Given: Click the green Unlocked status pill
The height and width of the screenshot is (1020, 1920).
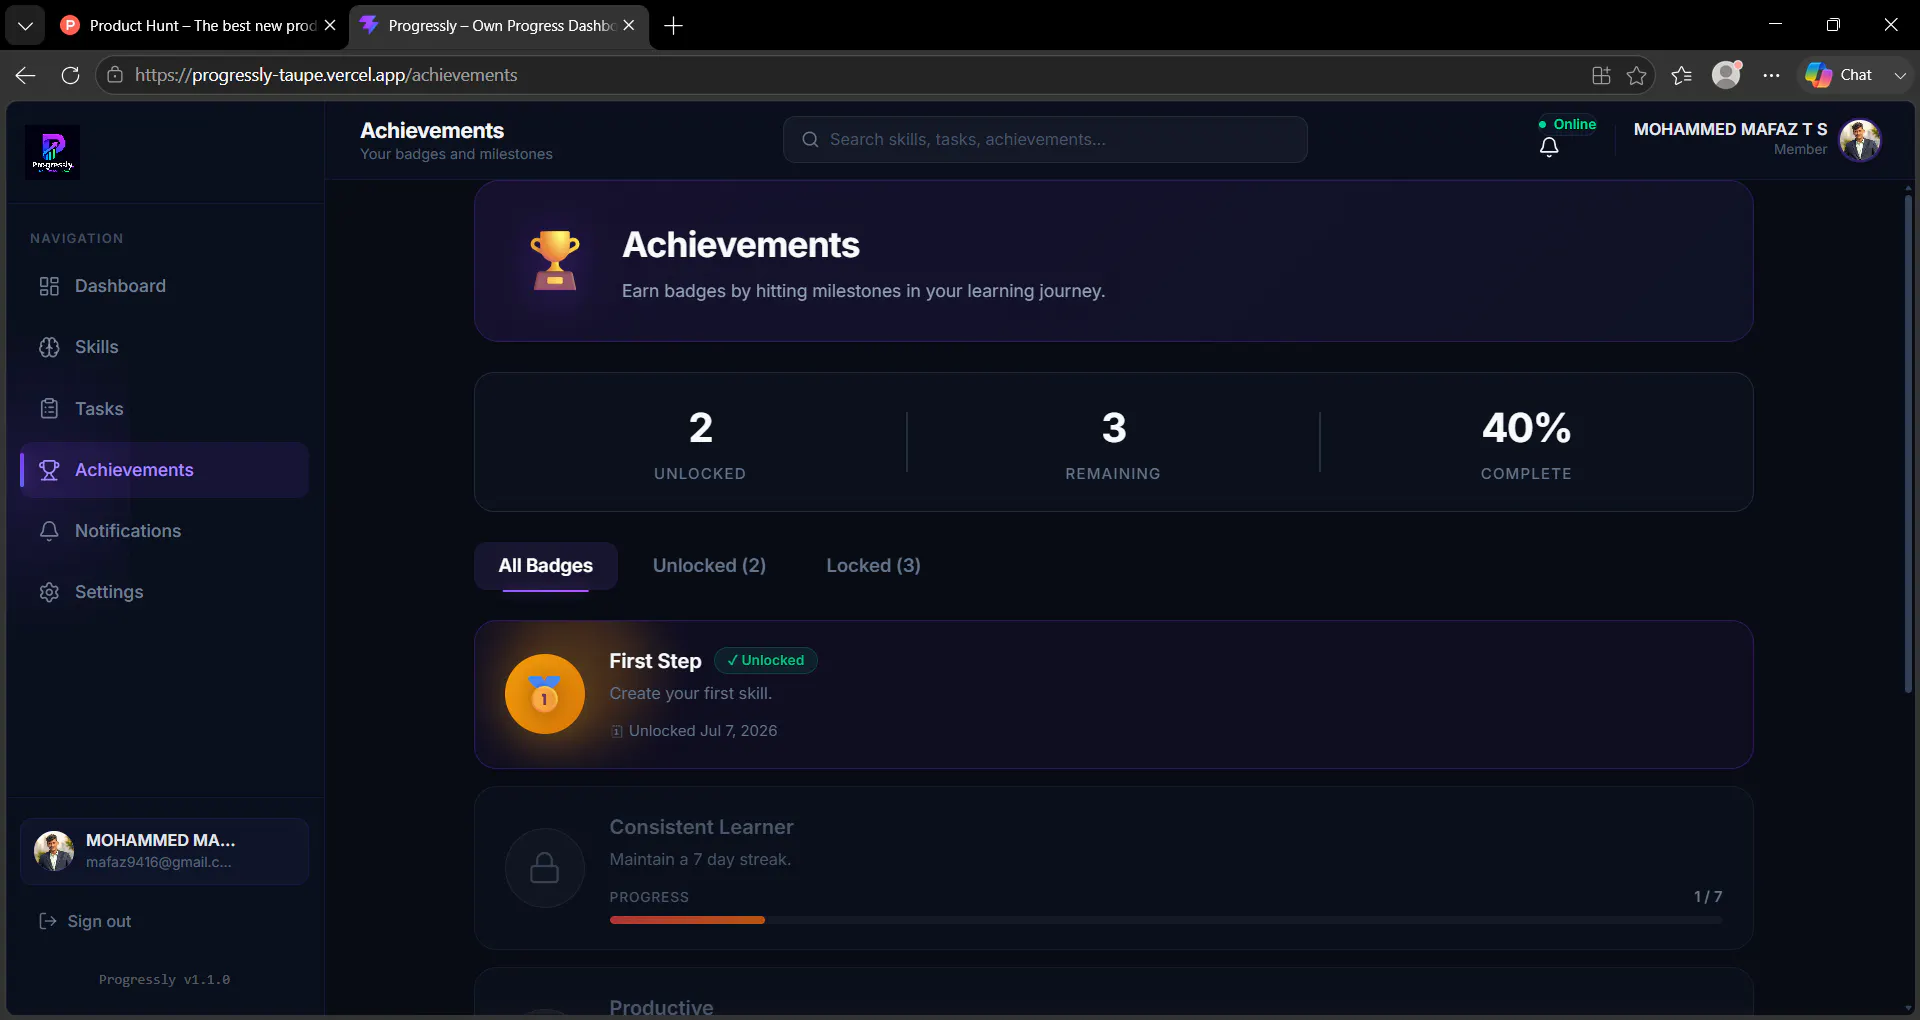Looking at the screenshot, I should click(766, 661).
